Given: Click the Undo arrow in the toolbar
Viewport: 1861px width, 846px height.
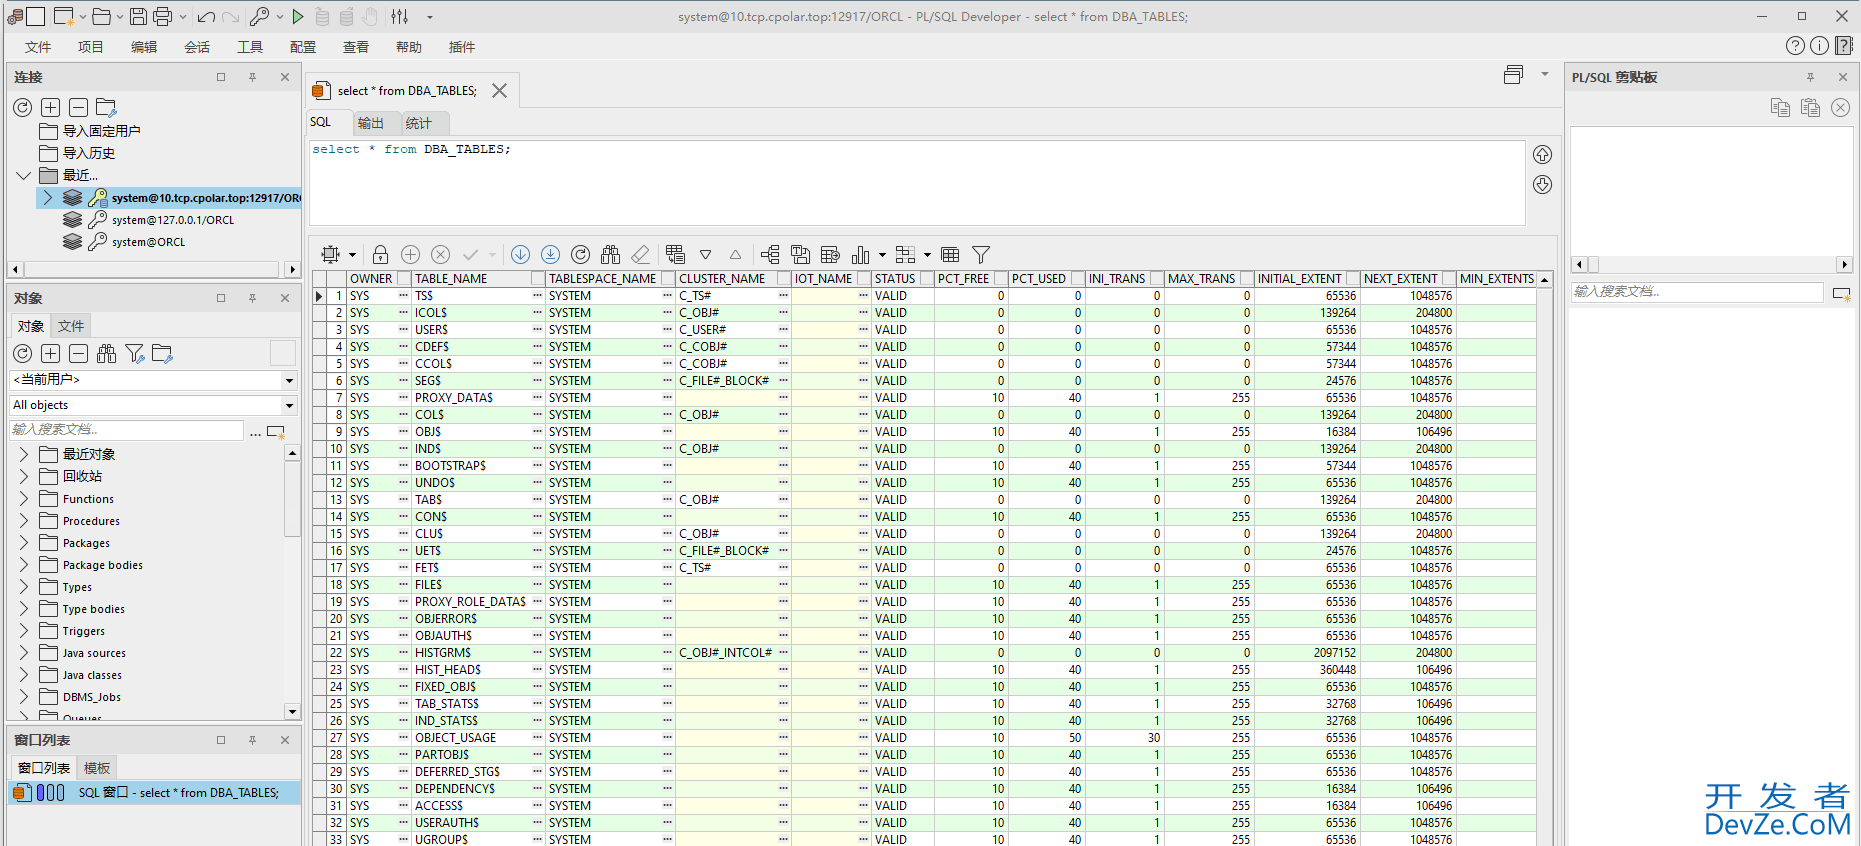Looking at the screenshot, I should pos(206,17).
